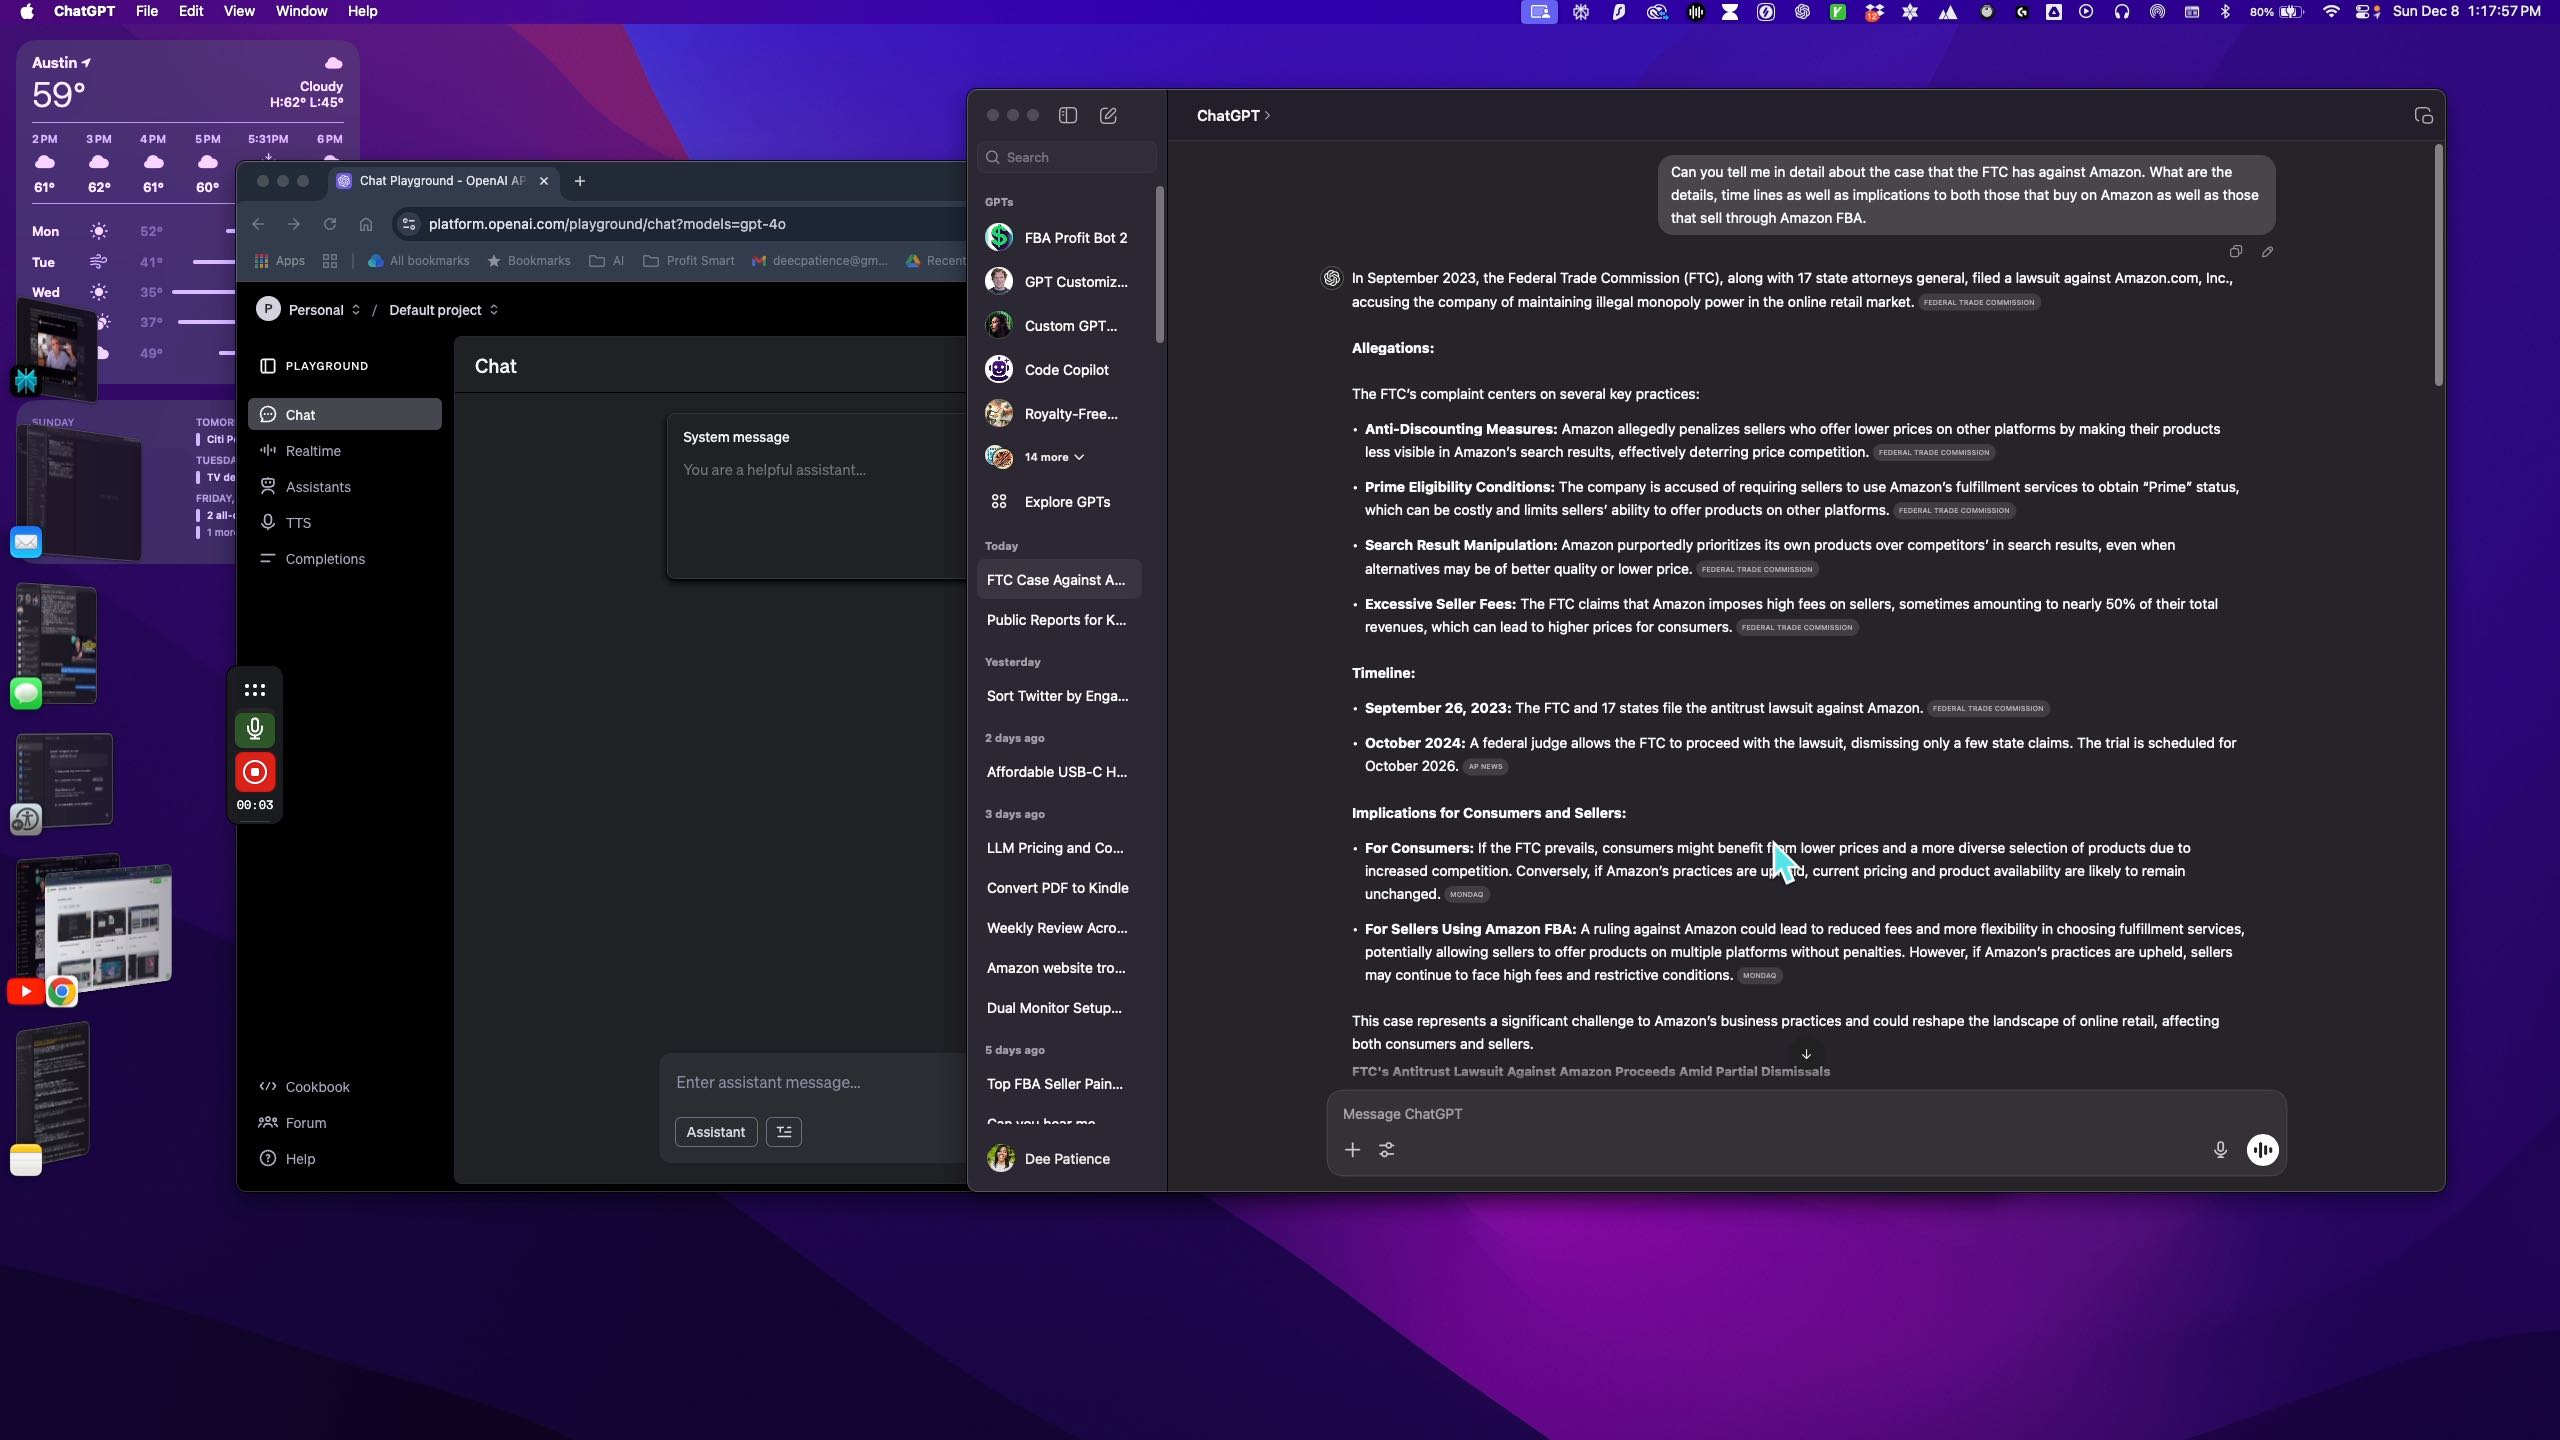
Task: Open the Edit menu
Action: coord(191,12)
